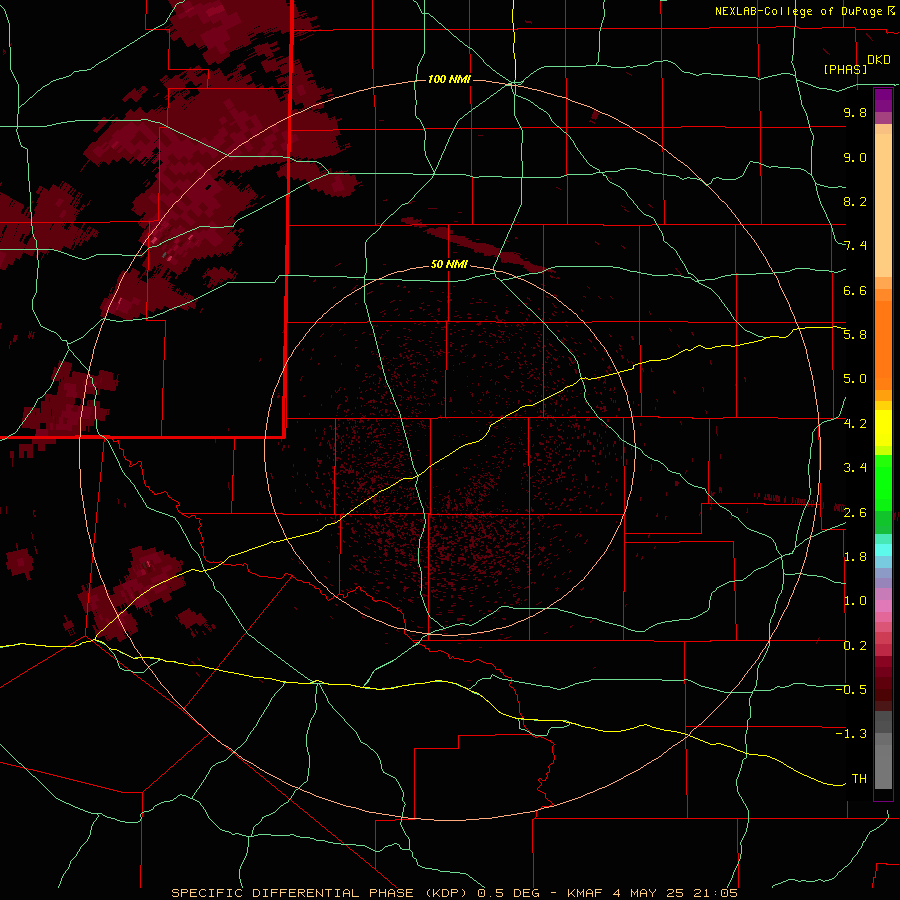Click the 100 NMI range ring label
The image size is (900, 900).
coord(449,79)
